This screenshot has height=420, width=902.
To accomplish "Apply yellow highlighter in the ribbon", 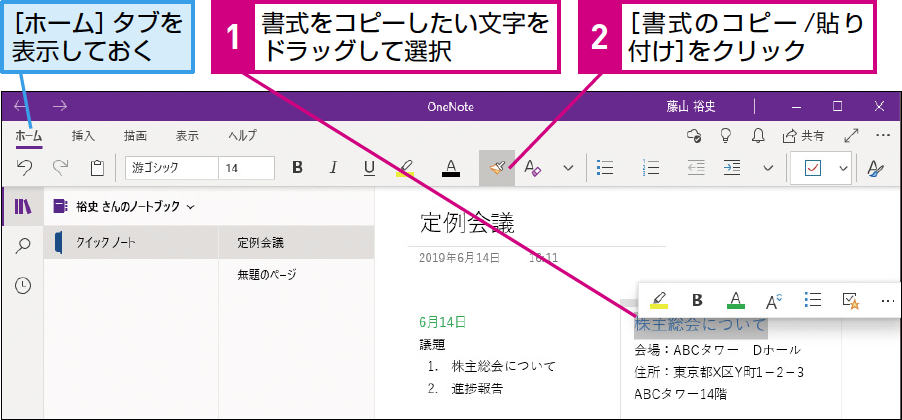I will point(406,168).
